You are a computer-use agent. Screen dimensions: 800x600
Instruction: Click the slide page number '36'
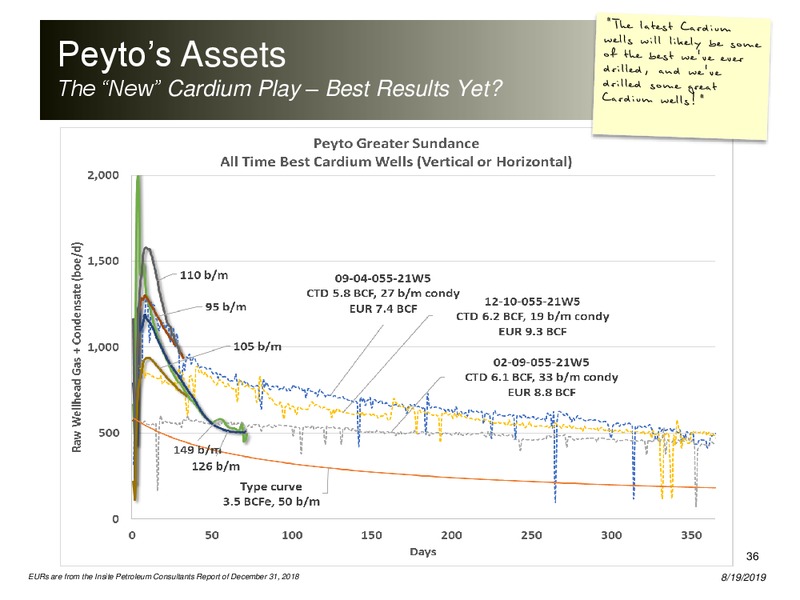(x=752, y=556)
